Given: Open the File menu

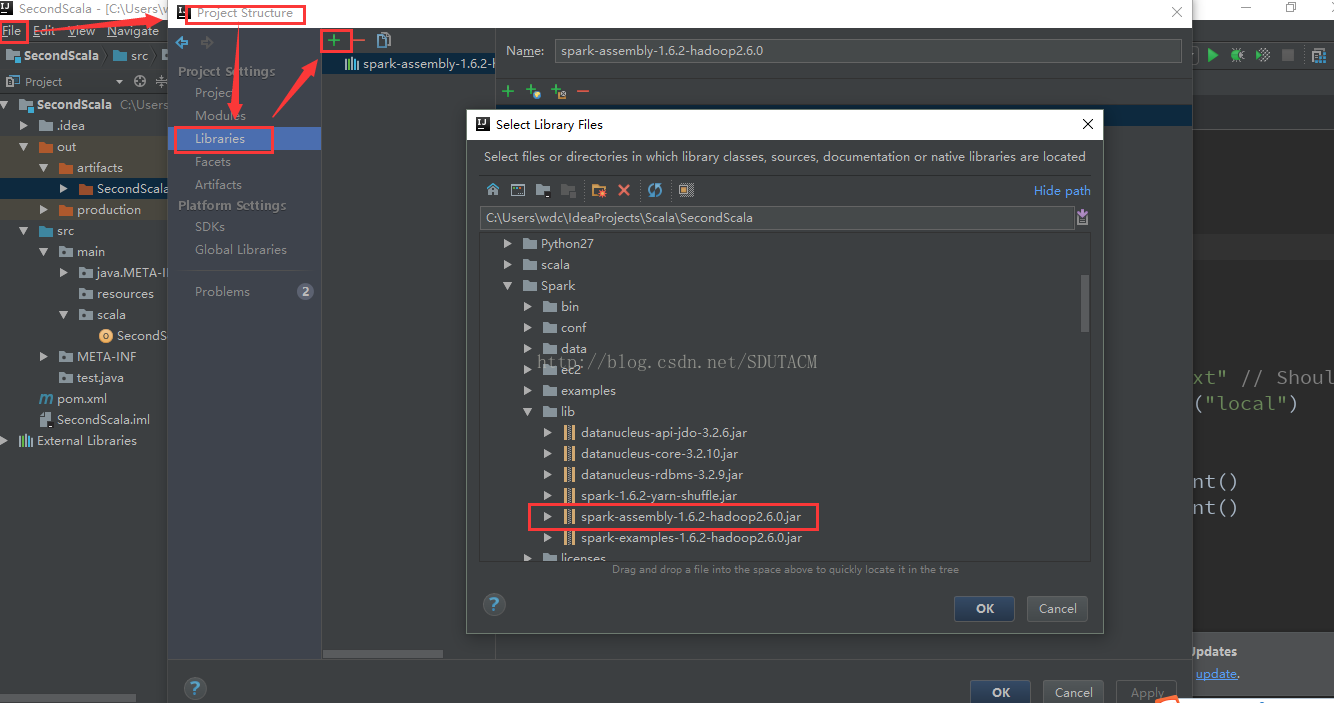Looking at the screenshot, I should click(12, 31).
